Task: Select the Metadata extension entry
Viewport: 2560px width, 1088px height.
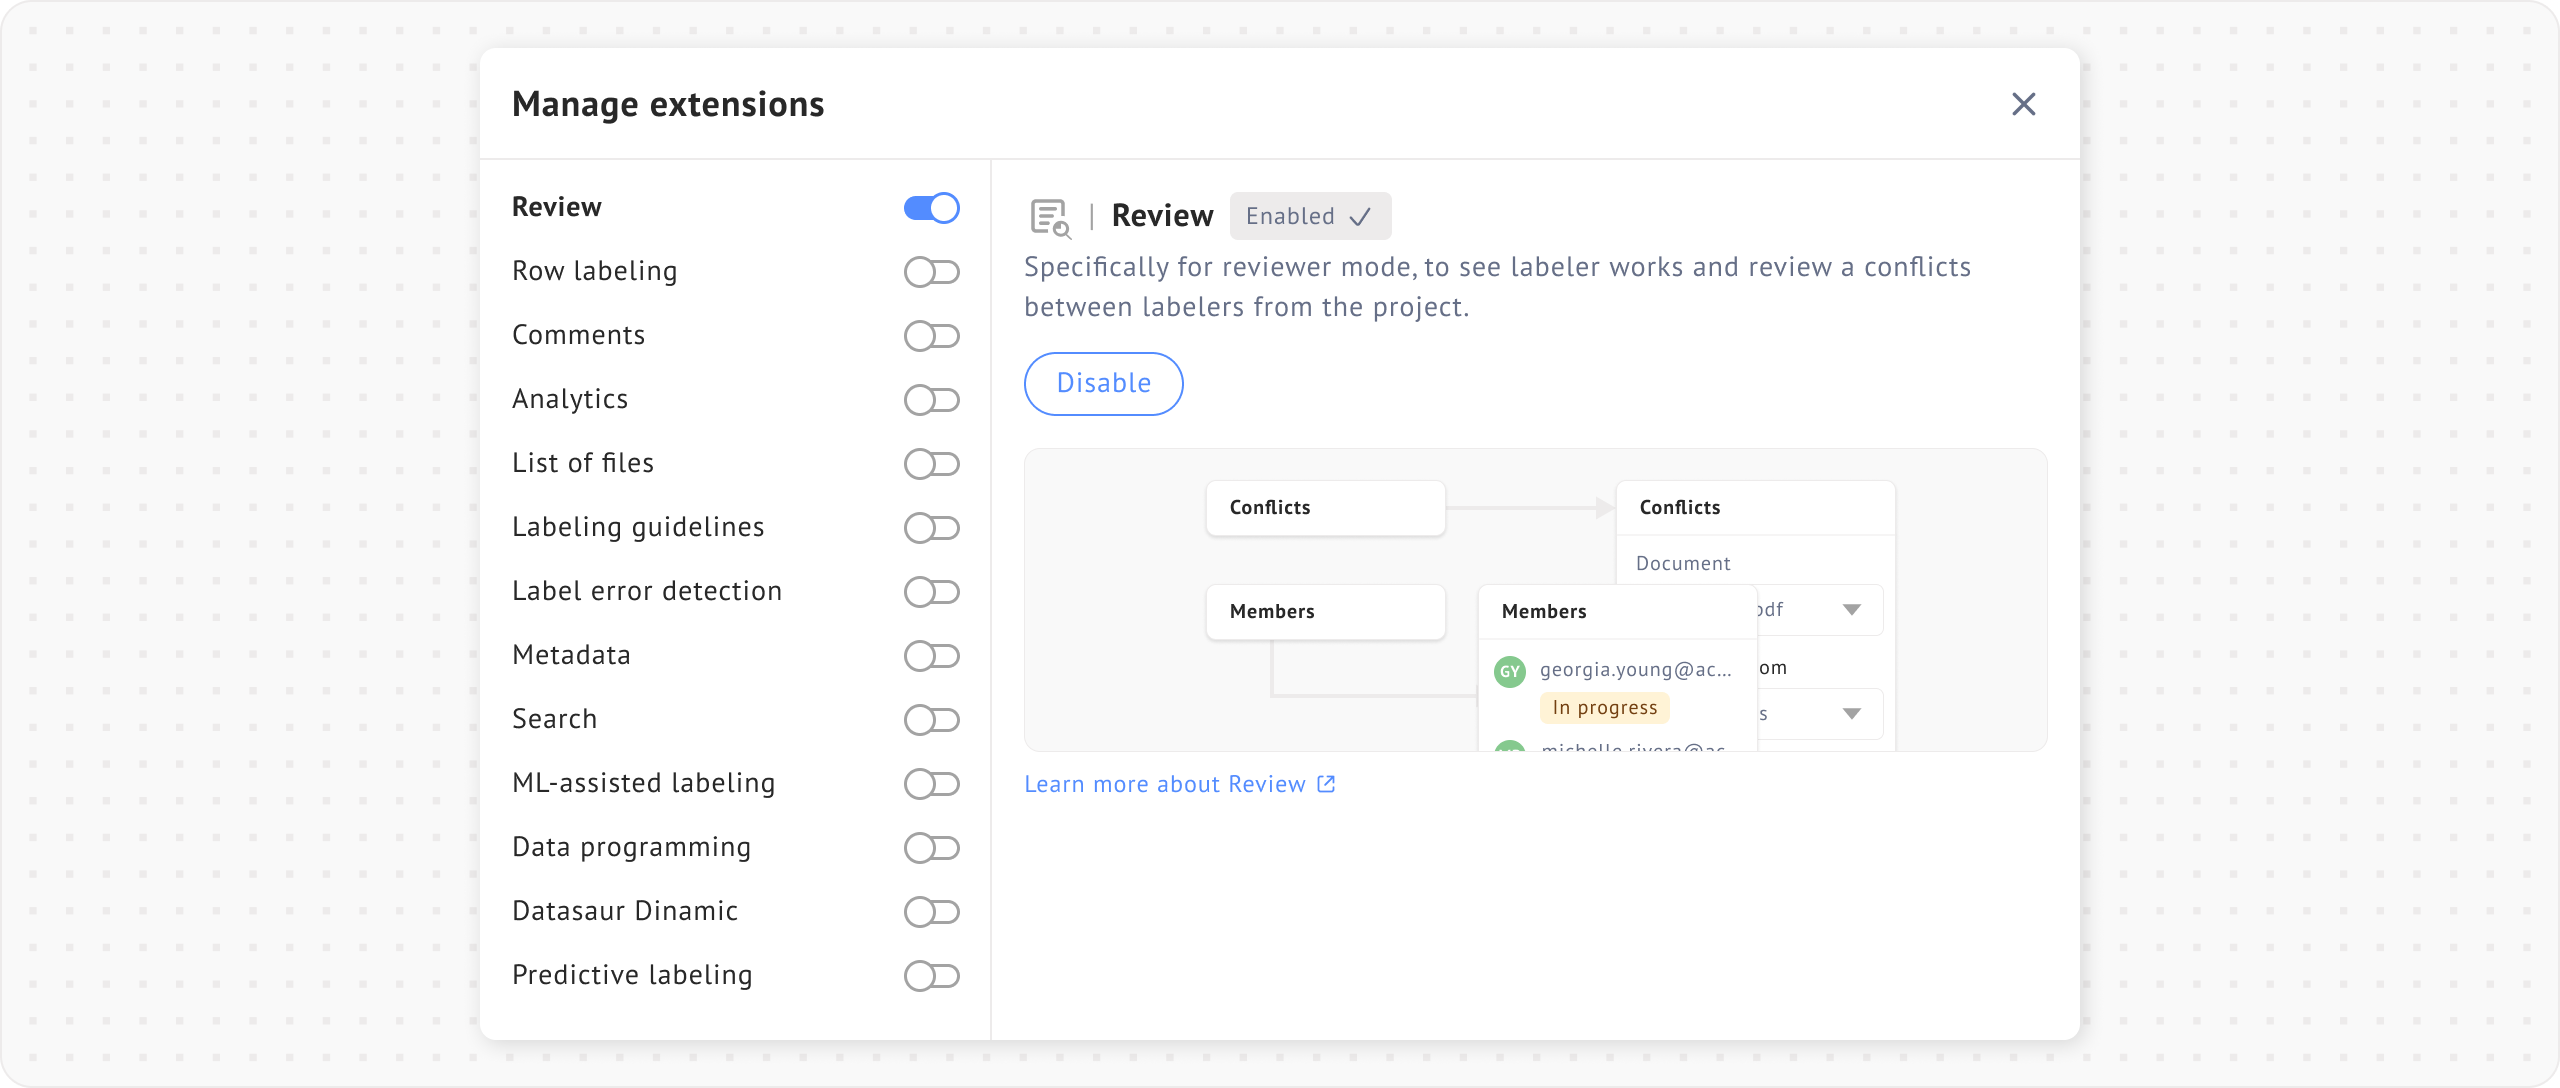Action: pos(571,655)
